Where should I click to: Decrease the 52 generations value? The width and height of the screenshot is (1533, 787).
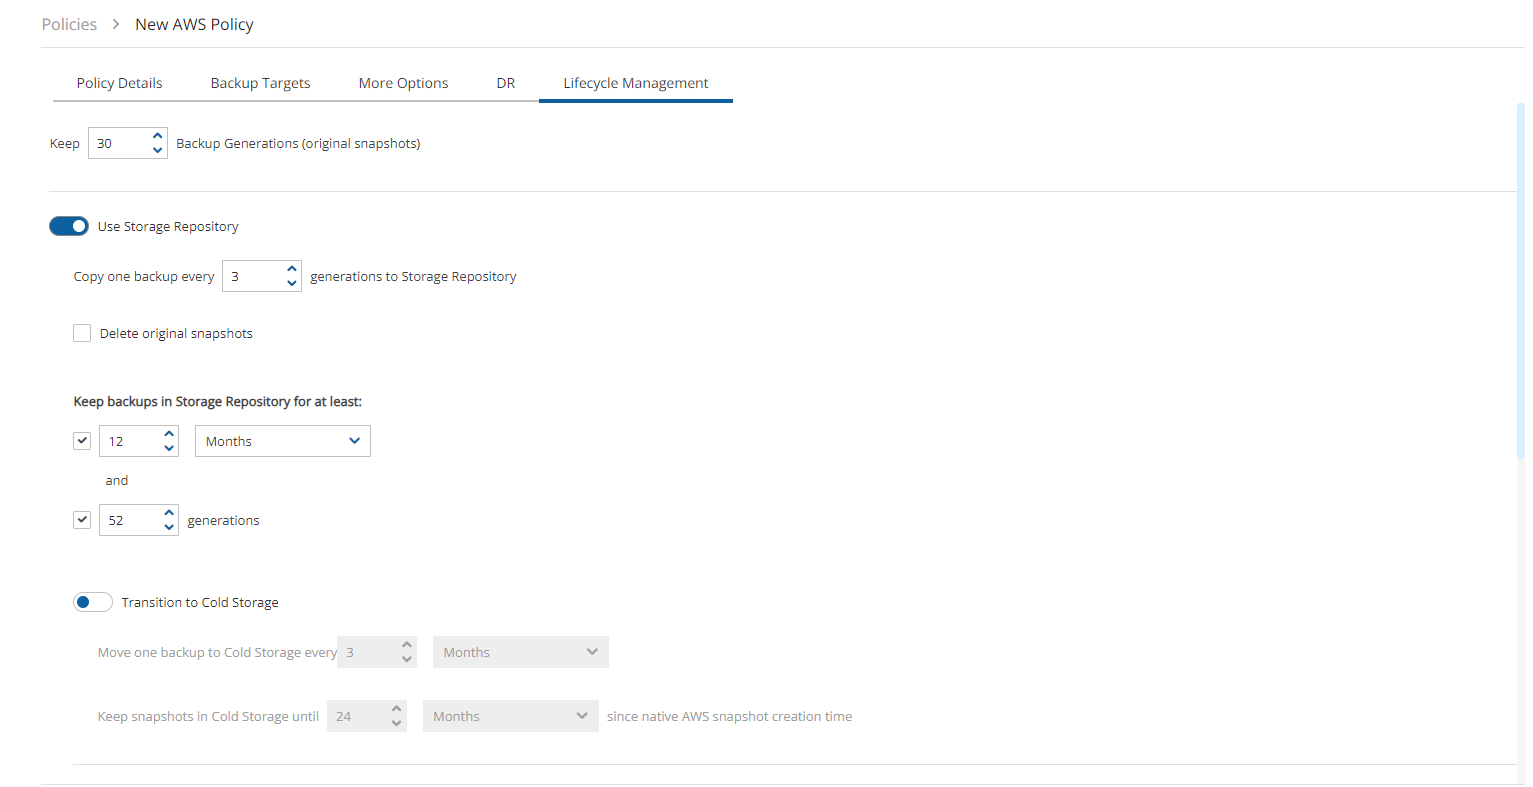point(169,528)
